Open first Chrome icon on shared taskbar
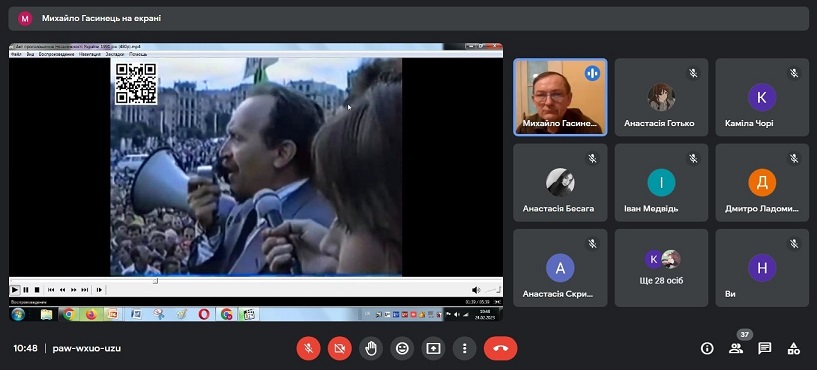Screen dimensions: 817x370 coord(68,314)
